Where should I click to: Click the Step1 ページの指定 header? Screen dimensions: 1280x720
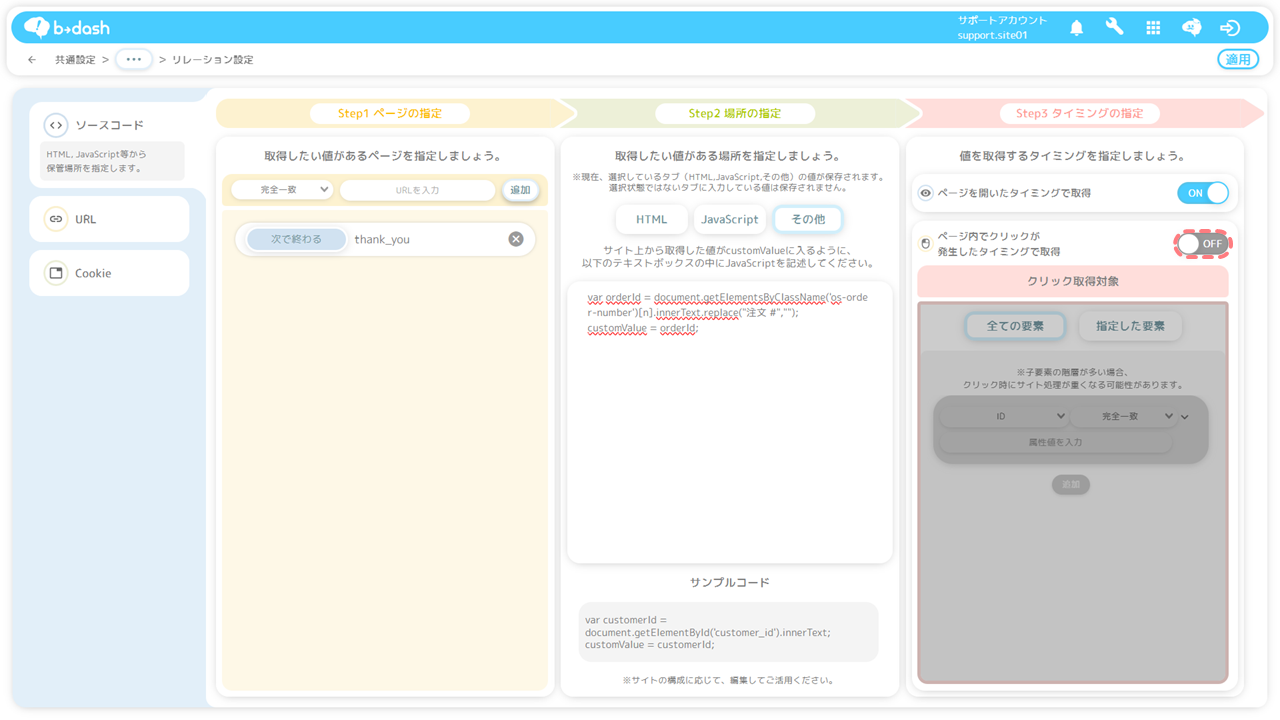click(389, 113)
